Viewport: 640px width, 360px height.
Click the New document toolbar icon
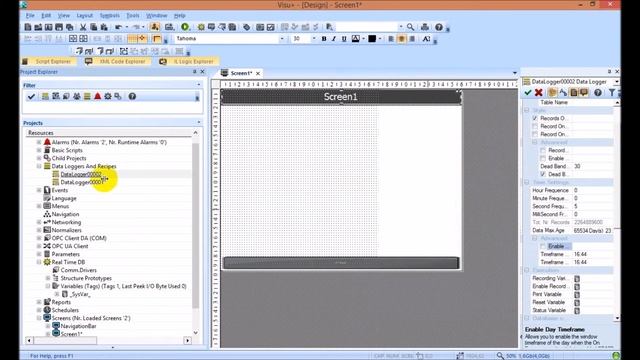pos(28,27)
